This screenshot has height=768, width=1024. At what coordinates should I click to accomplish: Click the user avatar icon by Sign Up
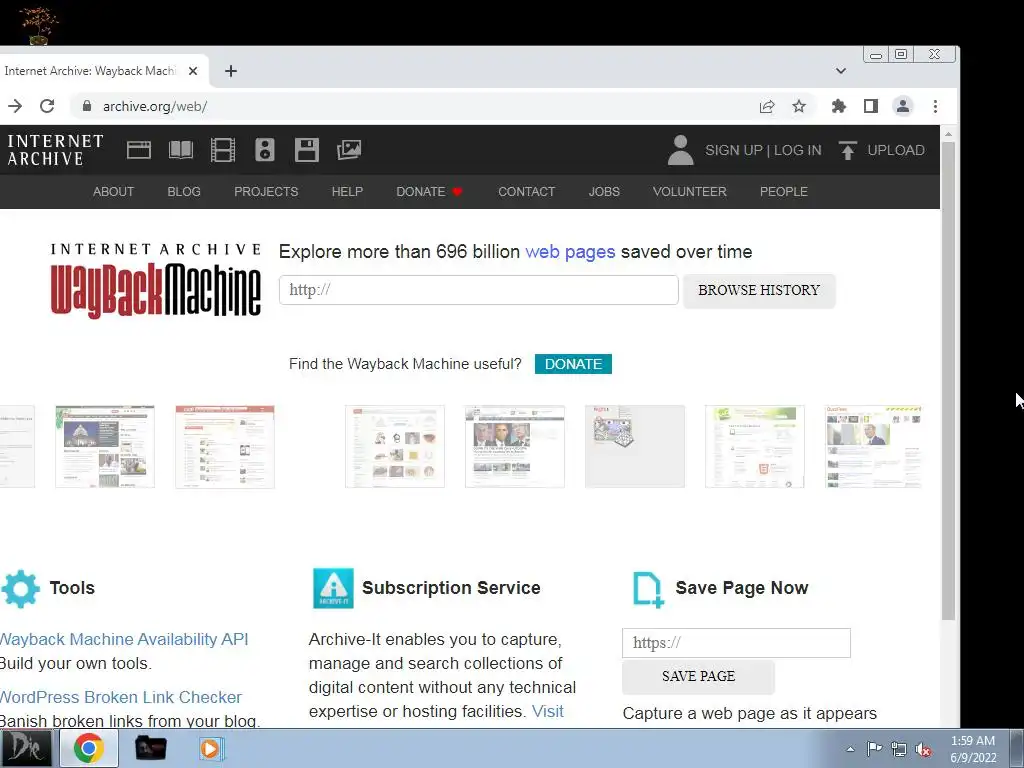[680, 150]
